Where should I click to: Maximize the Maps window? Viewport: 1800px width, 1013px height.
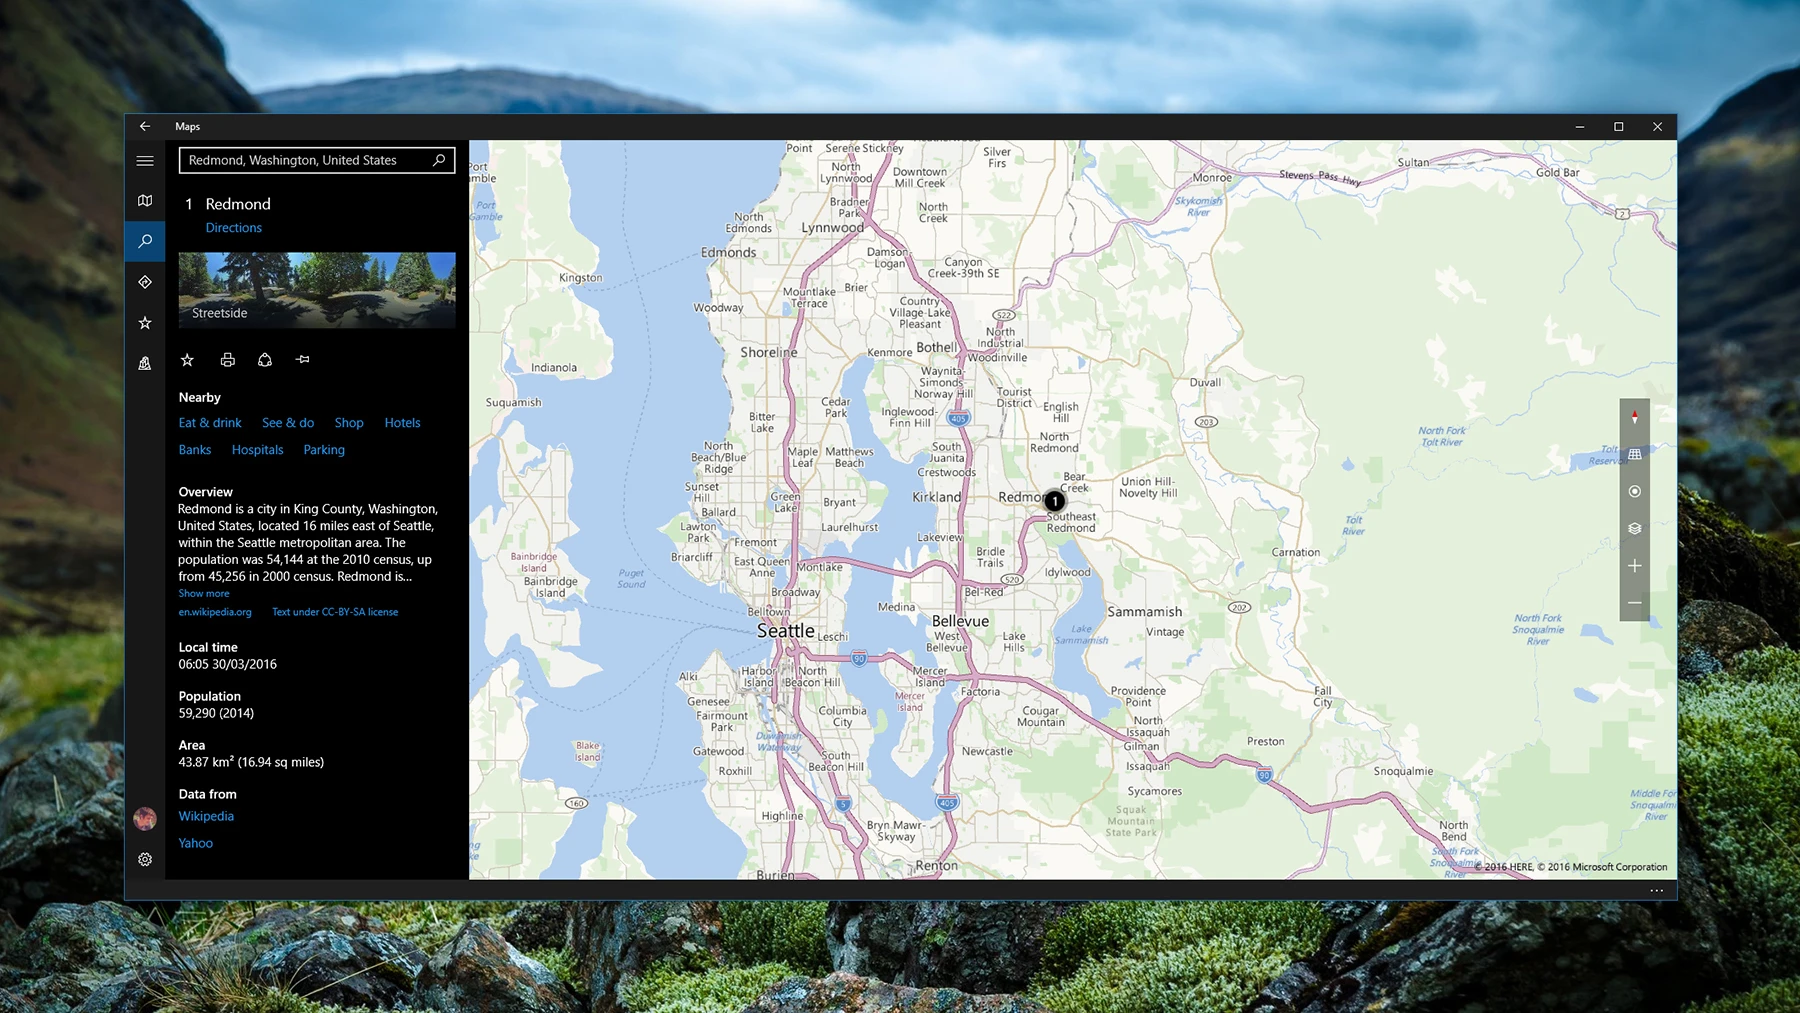(x=1618, y=126)
